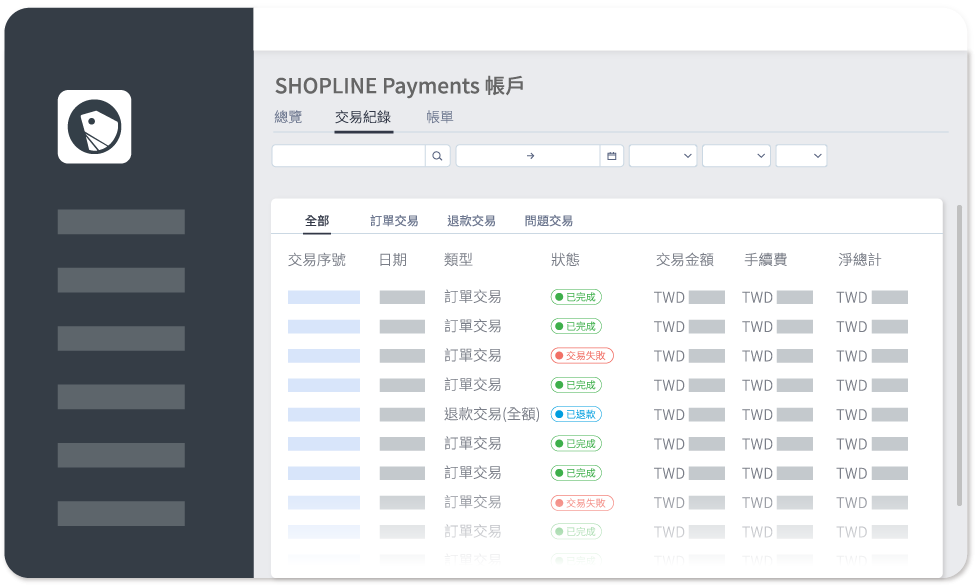Click the 類型 column header
The image size is (977, 586).
pos(458,259)
